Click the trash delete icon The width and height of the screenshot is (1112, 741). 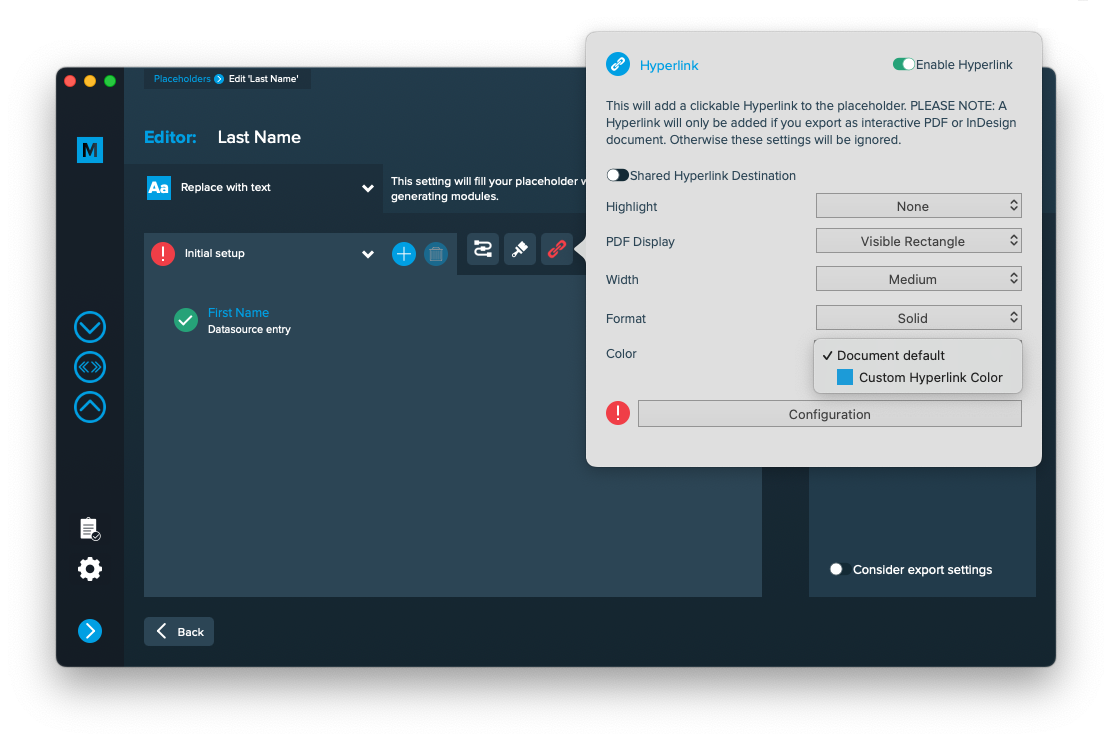tap(436, 254)
